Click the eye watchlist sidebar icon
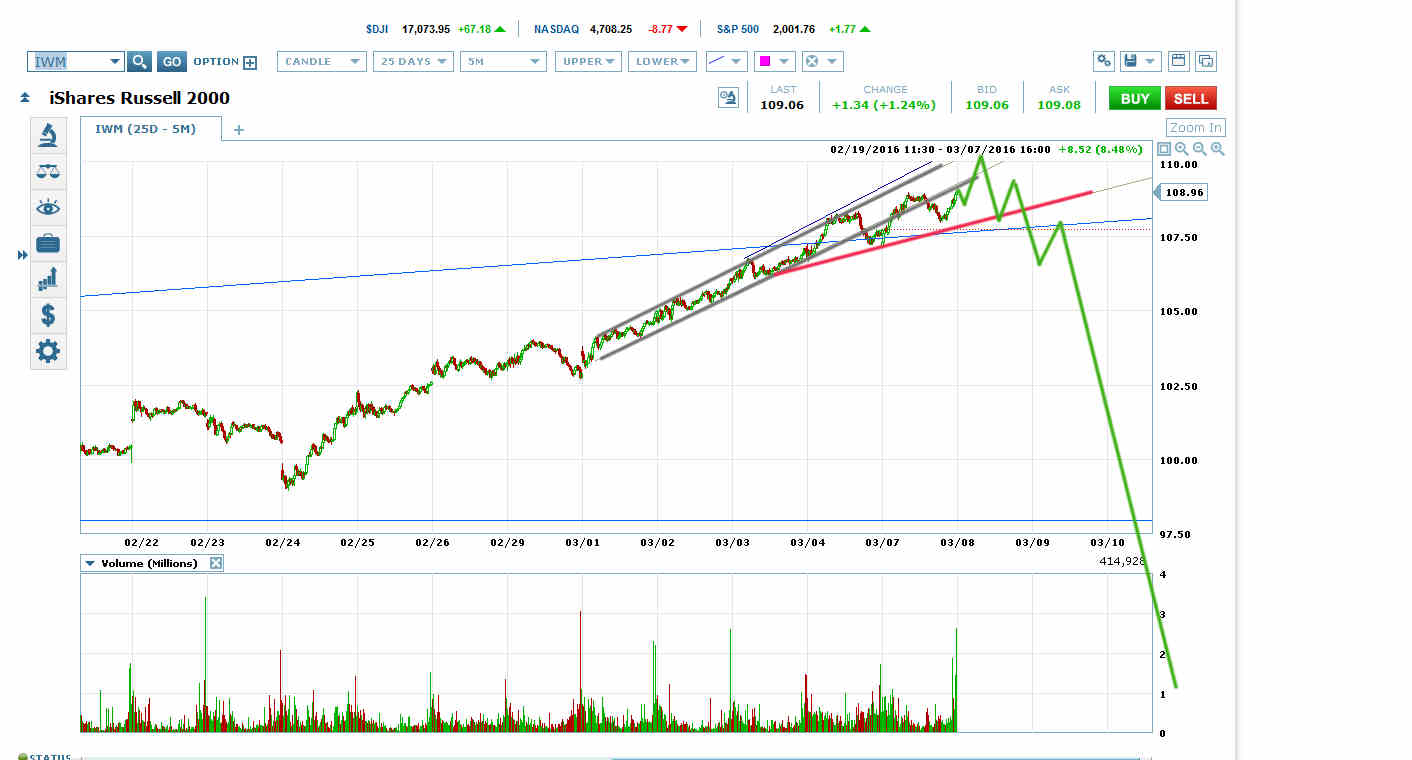Image resolution: width=1412 pixels, height=760 pixels. 48,207
